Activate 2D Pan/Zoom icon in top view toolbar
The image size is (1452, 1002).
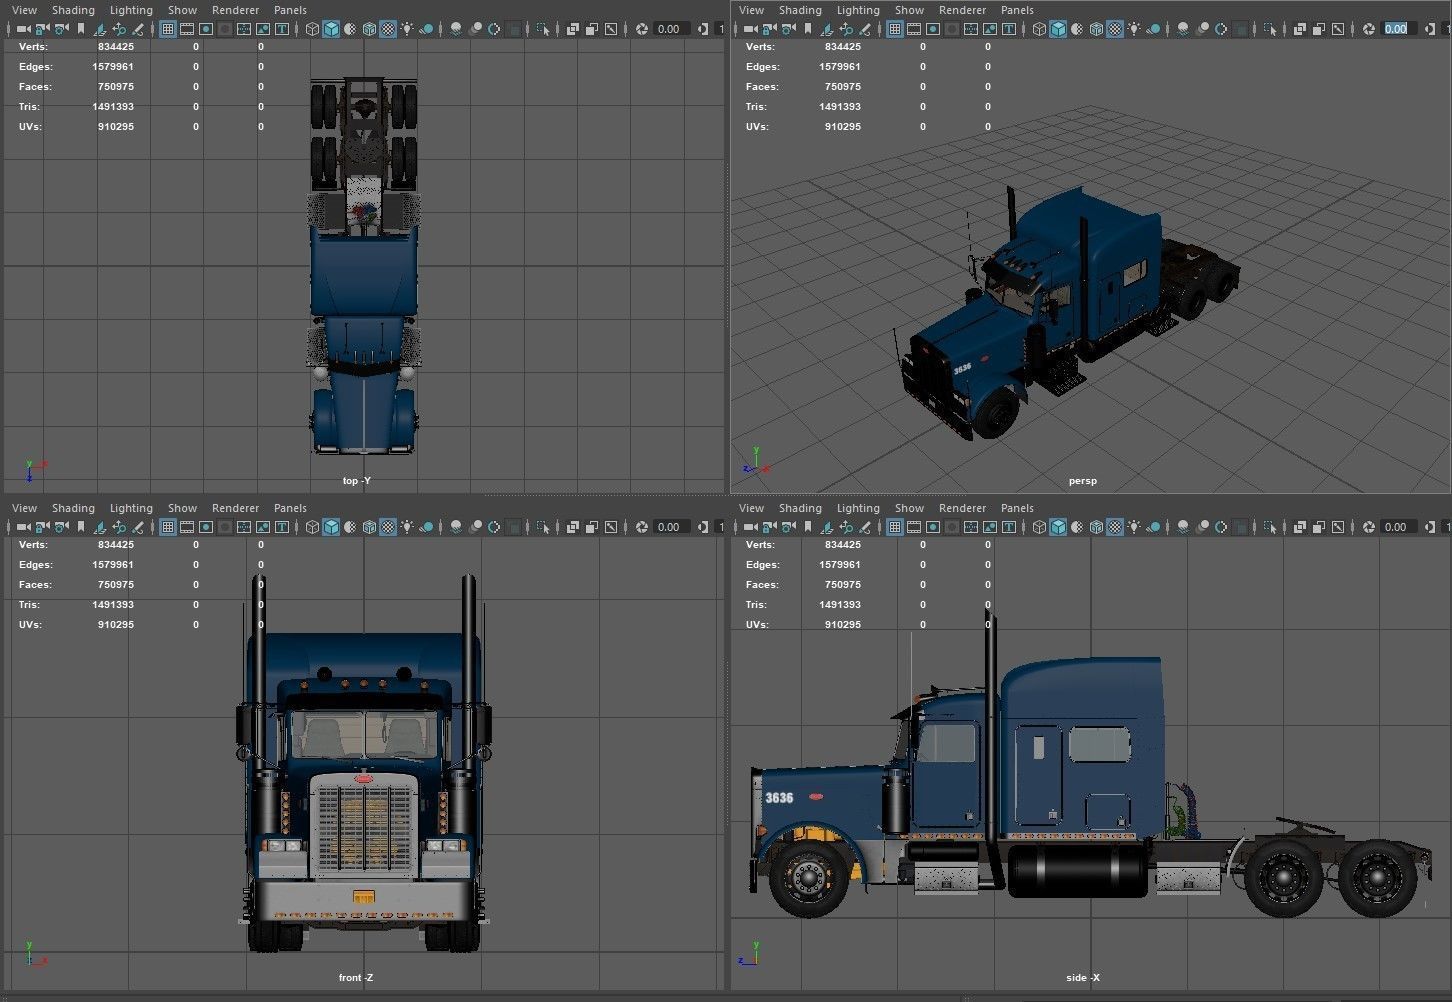point(118,29)
